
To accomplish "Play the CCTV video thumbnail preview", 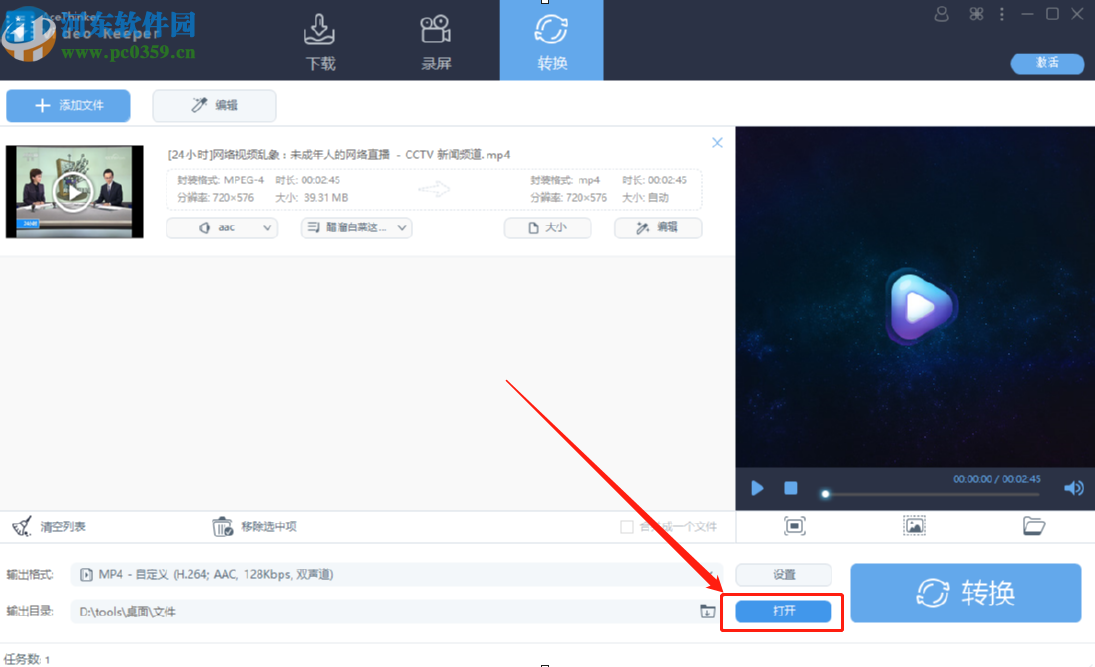I will click(74, 191).
